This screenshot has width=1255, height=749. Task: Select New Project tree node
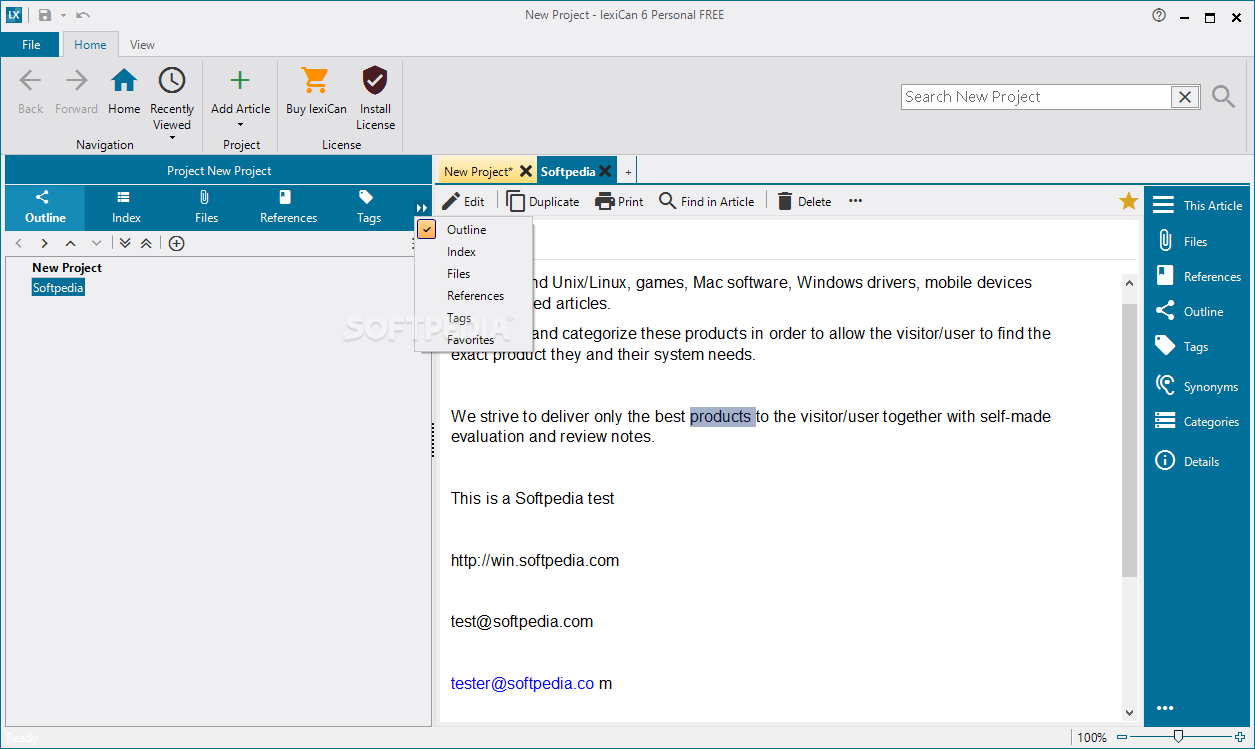click(67, 268)
